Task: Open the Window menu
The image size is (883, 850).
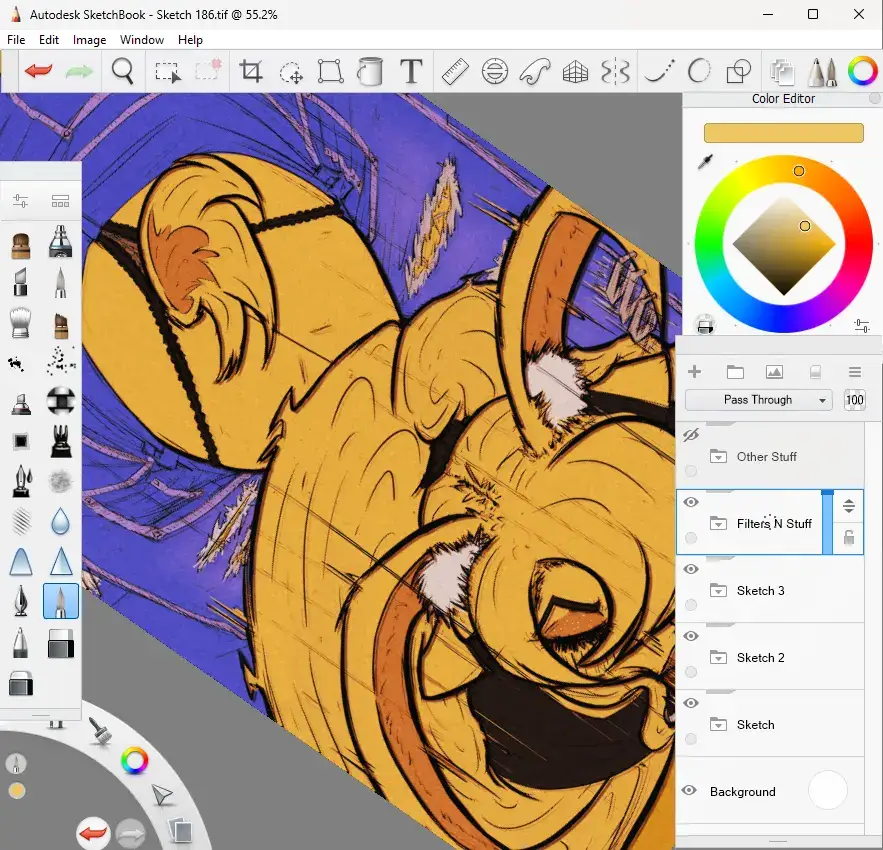Action: click(141, 40)
